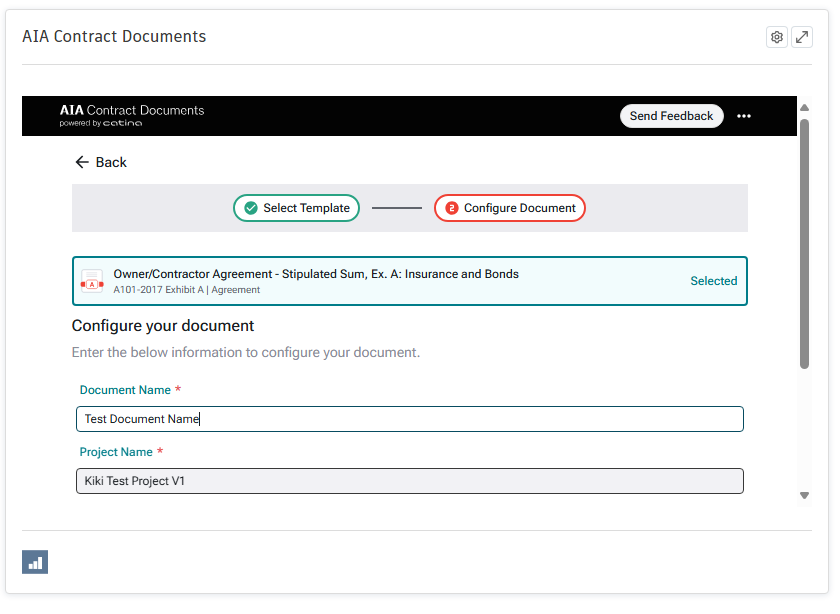Open the bar chart analytics icon
The image size is (840, 614).
[35, 562]
